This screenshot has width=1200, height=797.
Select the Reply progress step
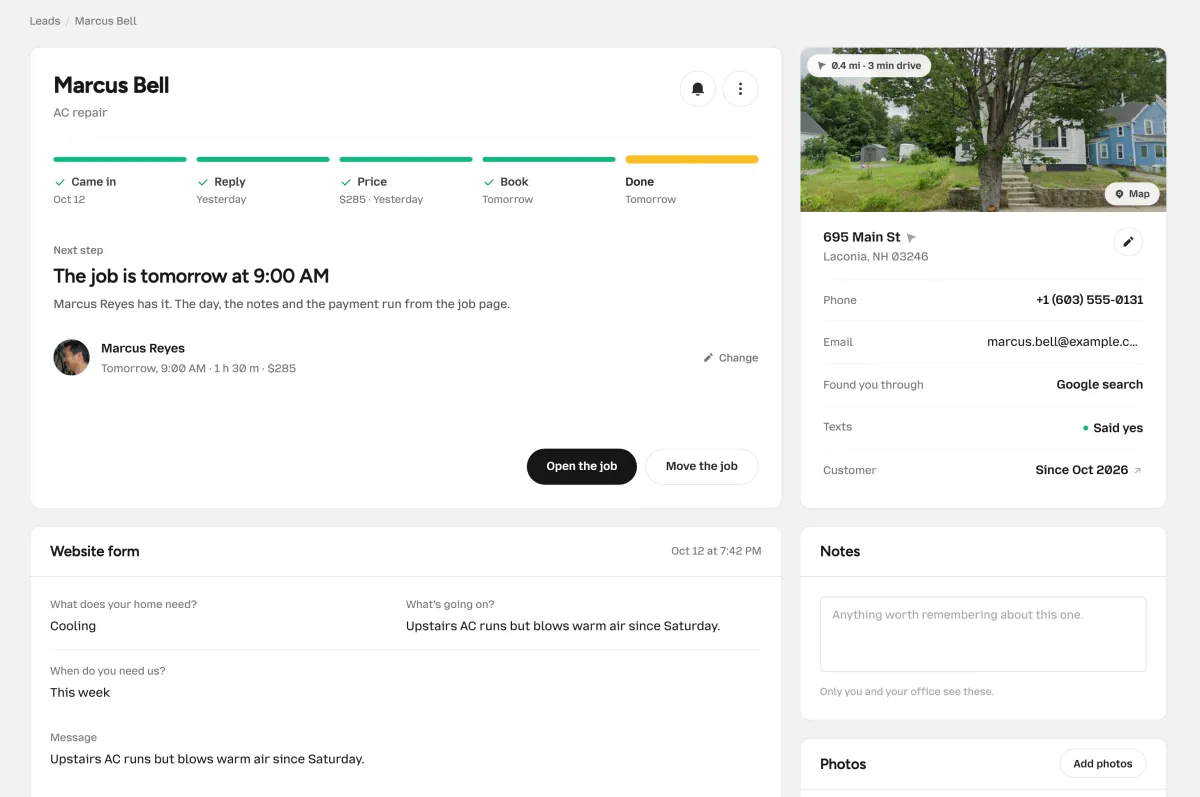[x=263, y=181]
